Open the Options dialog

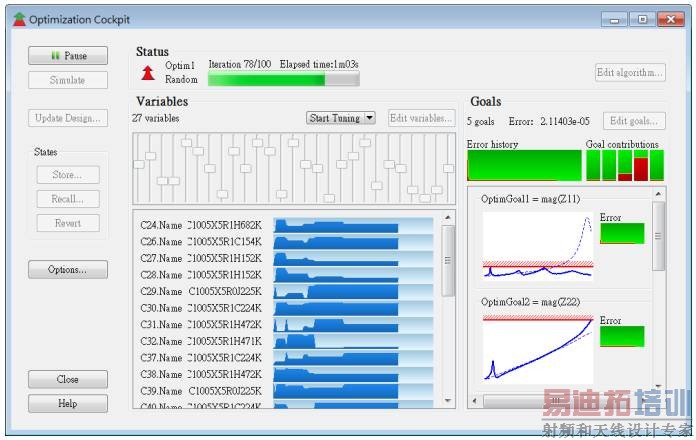68,270
